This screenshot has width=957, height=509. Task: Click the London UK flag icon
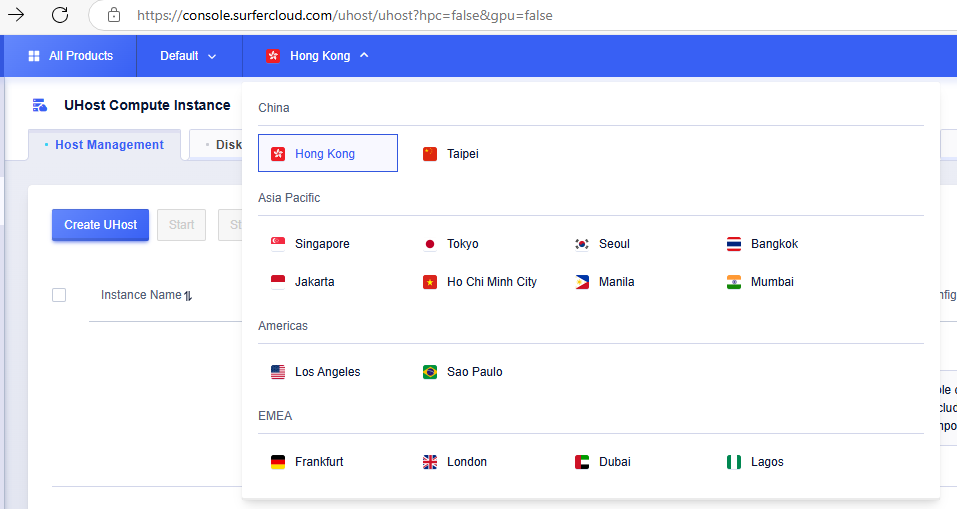coord(430,461)
